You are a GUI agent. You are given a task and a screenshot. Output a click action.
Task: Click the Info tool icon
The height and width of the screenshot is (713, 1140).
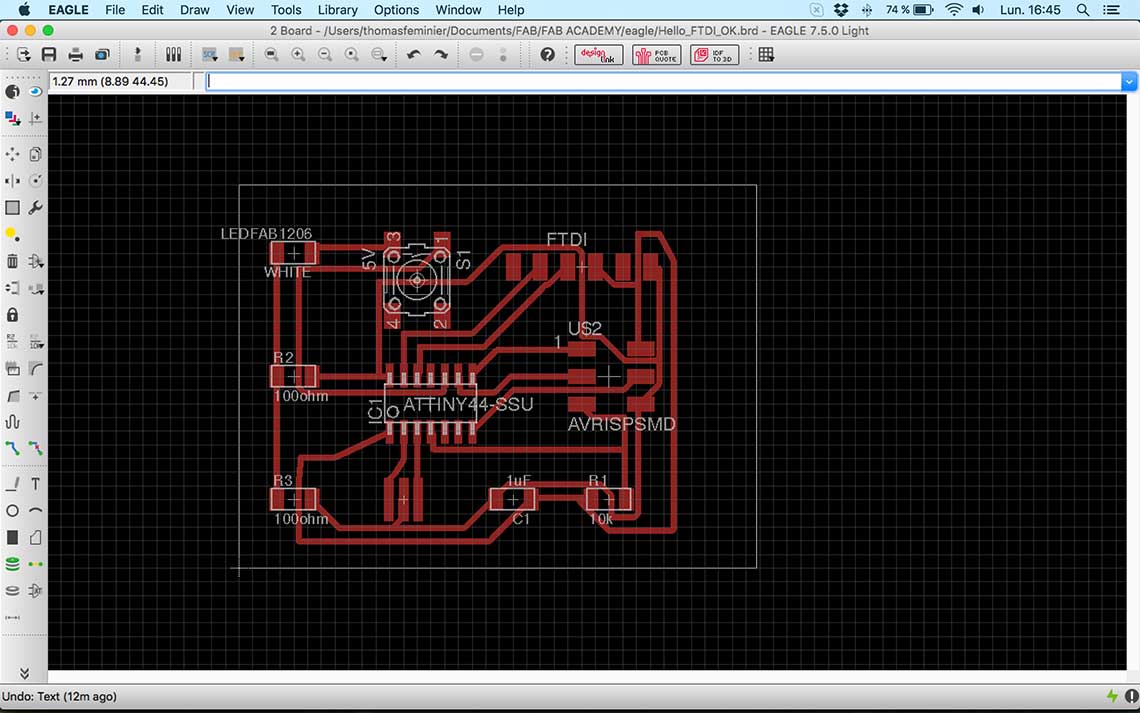12,92
